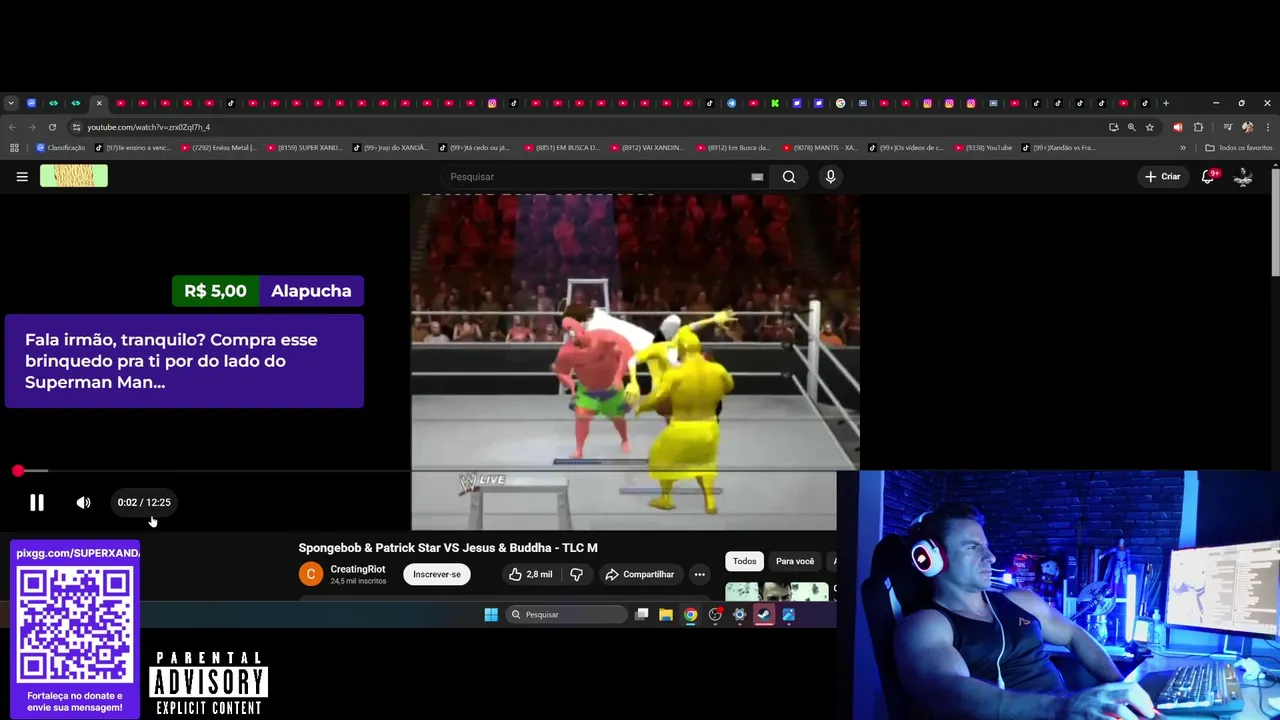
Task: Open Chrome zoom magnifier in address bar
Action: point(1131,127)
